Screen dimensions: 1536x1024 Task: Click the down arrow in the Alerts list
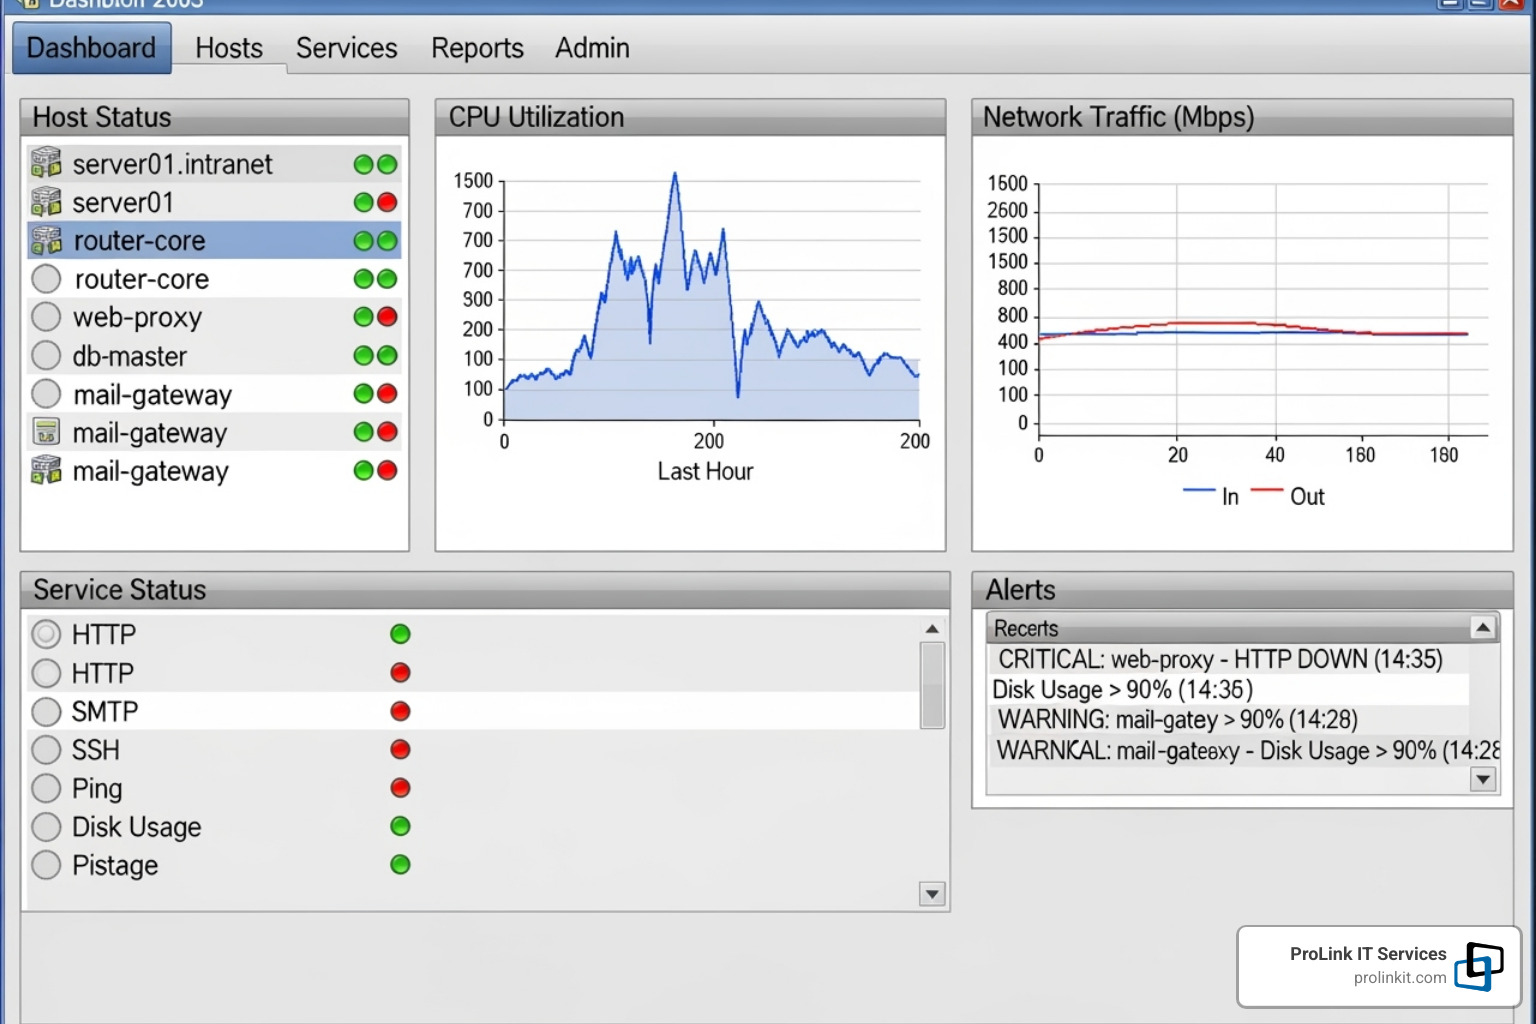[x=1483, y=779]
